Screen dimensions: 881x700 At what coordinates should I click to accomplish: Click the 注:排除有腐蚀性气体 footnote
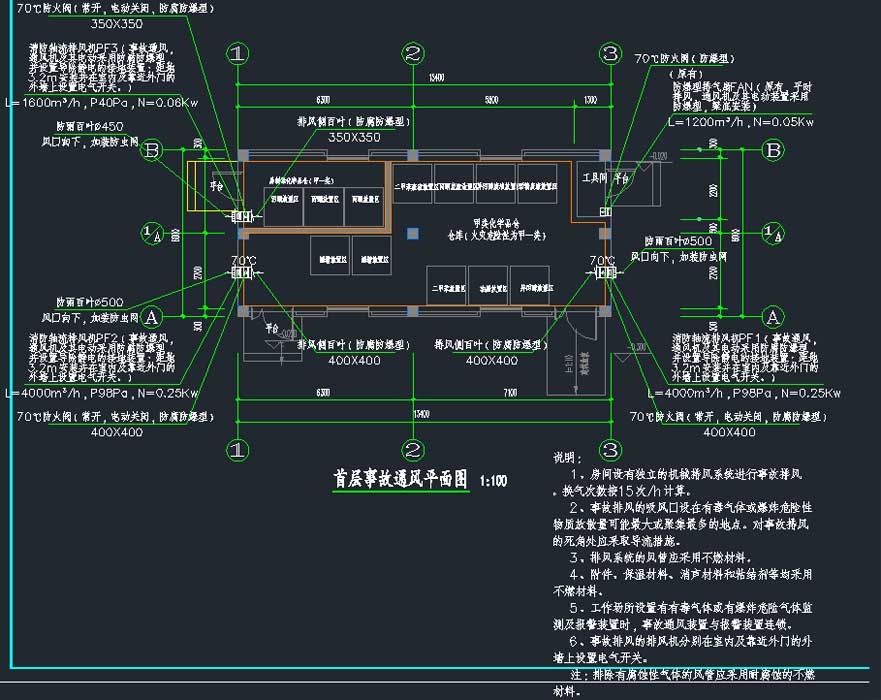coord(684,683)
